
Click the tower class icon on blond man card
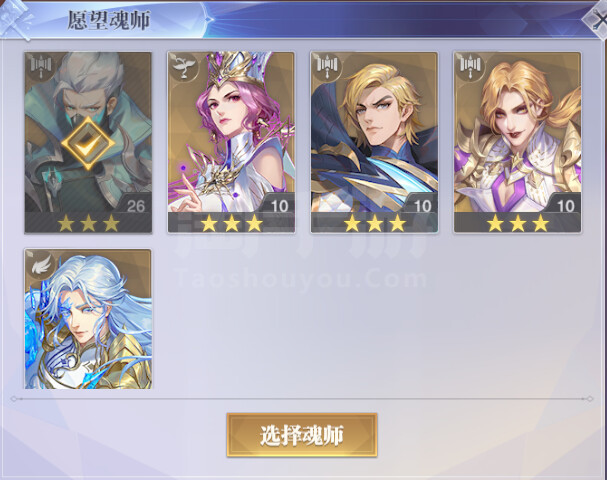click(x=327, y=65)
